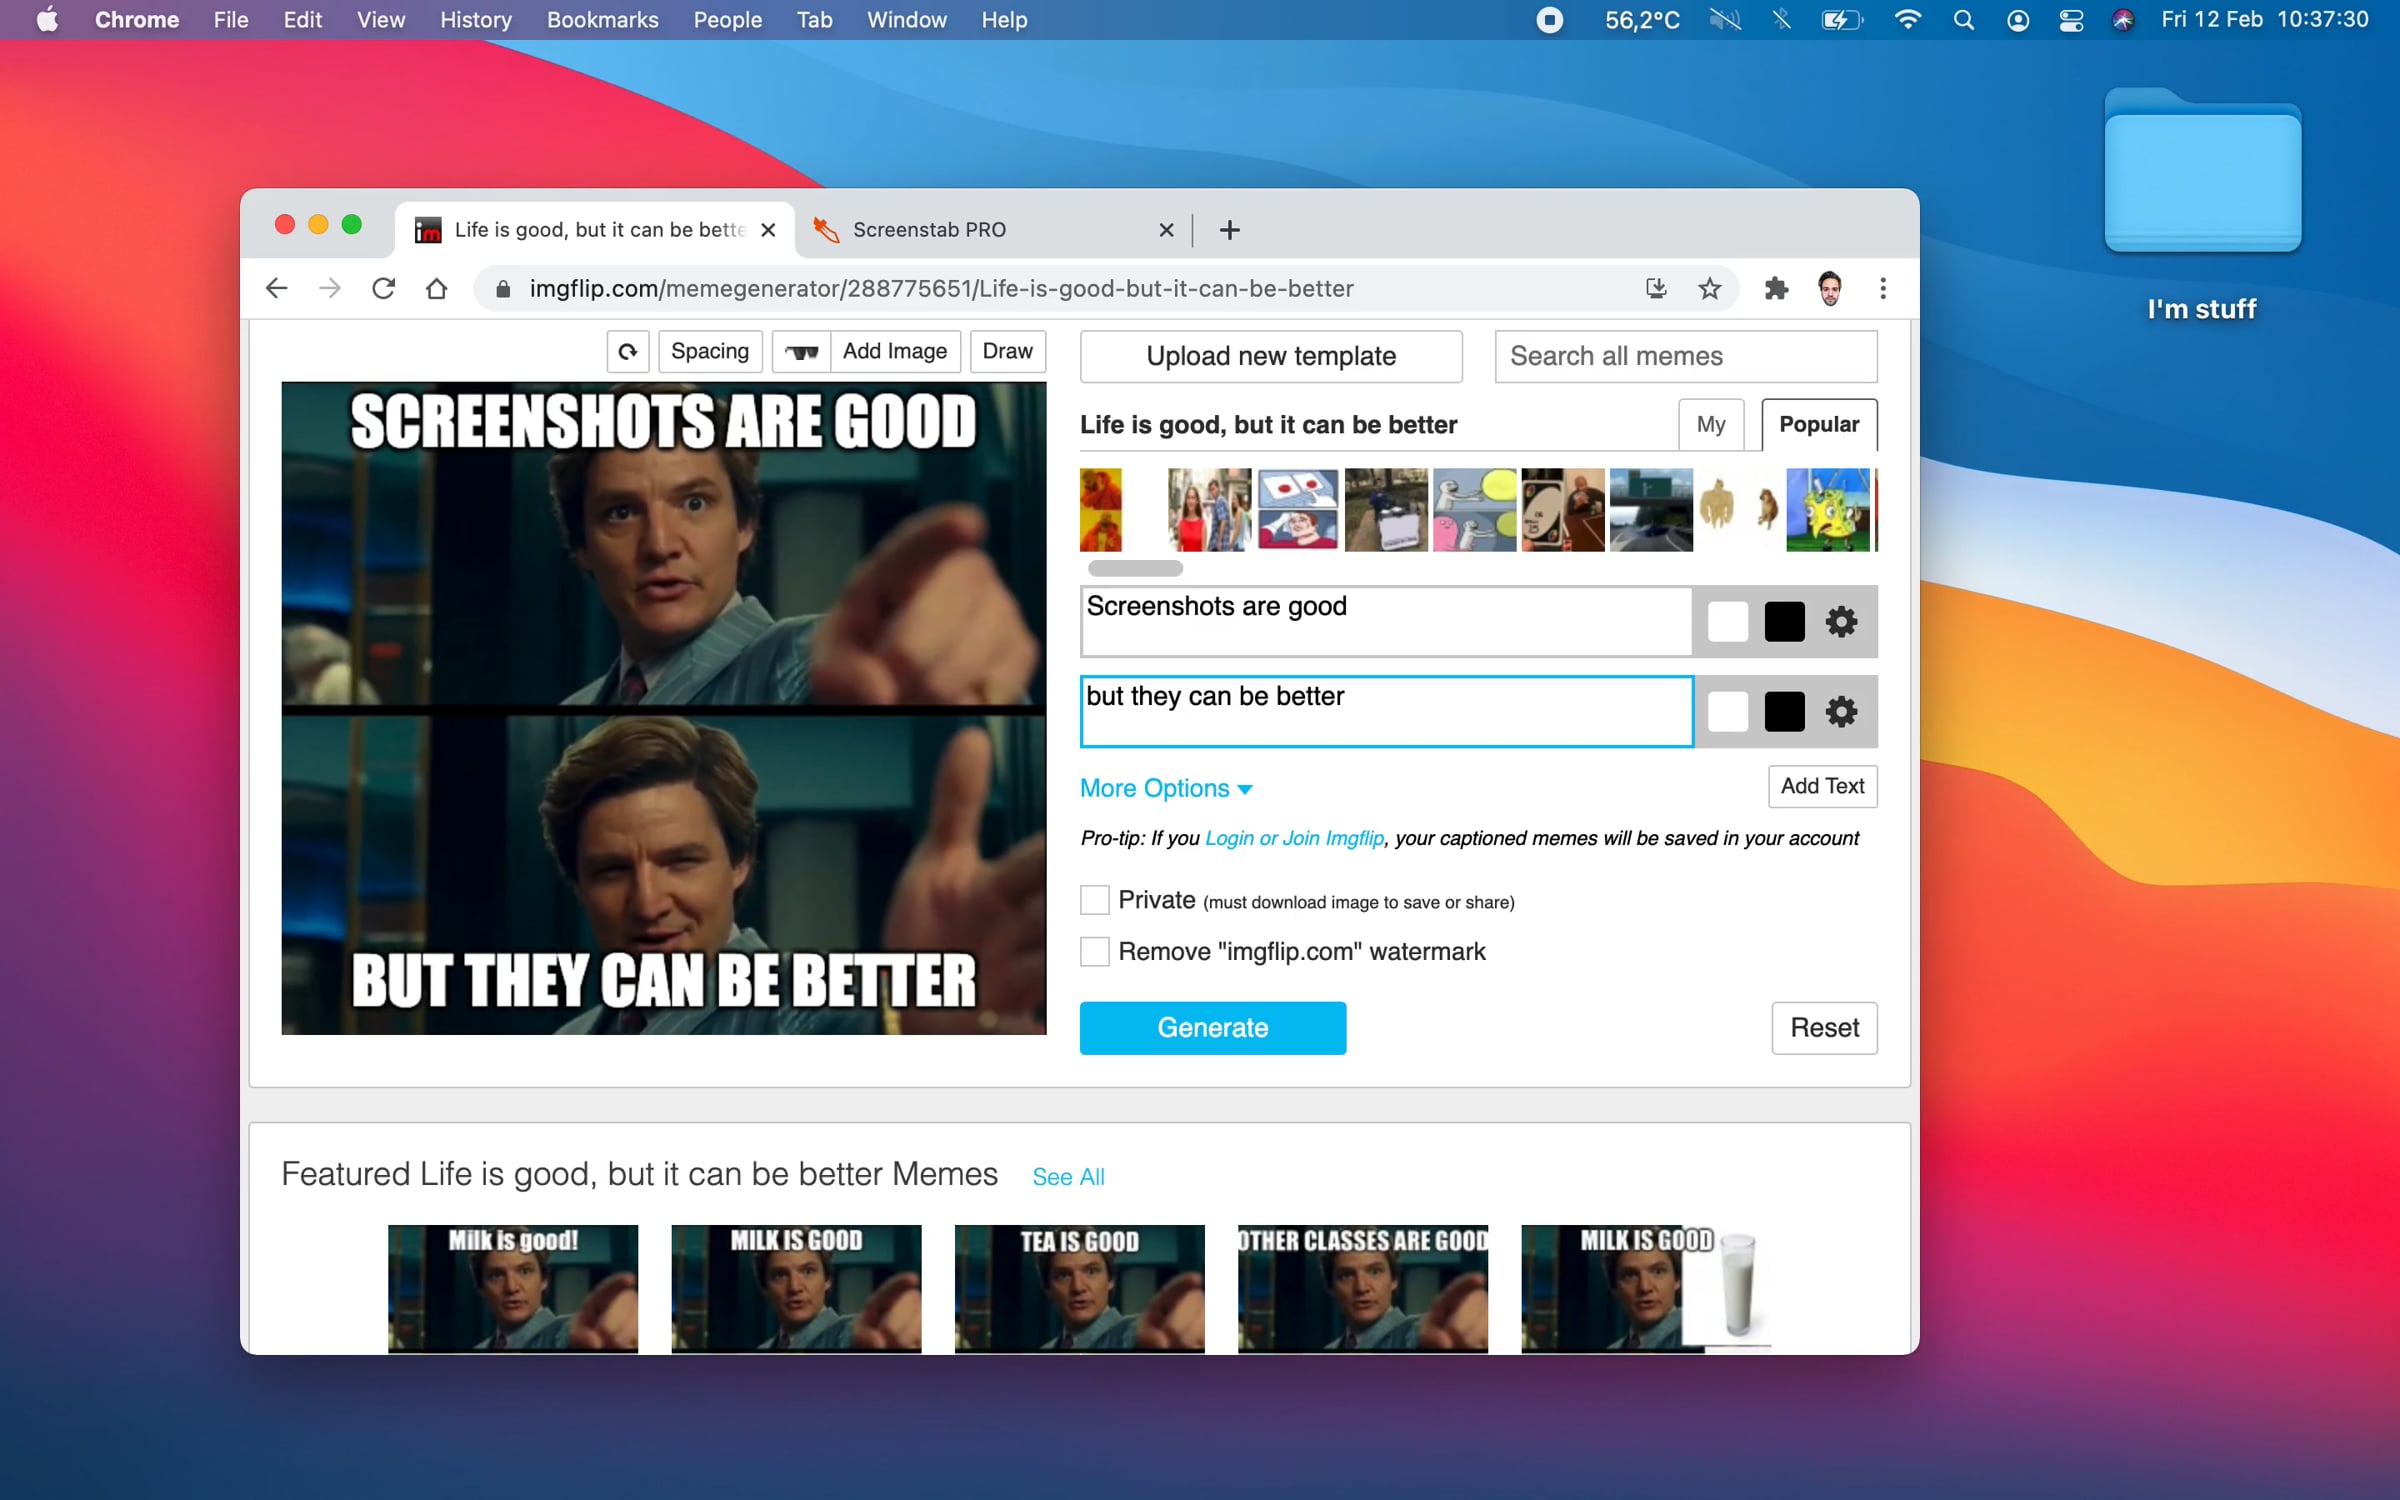
Task: Open settings gear for second text box
Action: point(1841,712)
